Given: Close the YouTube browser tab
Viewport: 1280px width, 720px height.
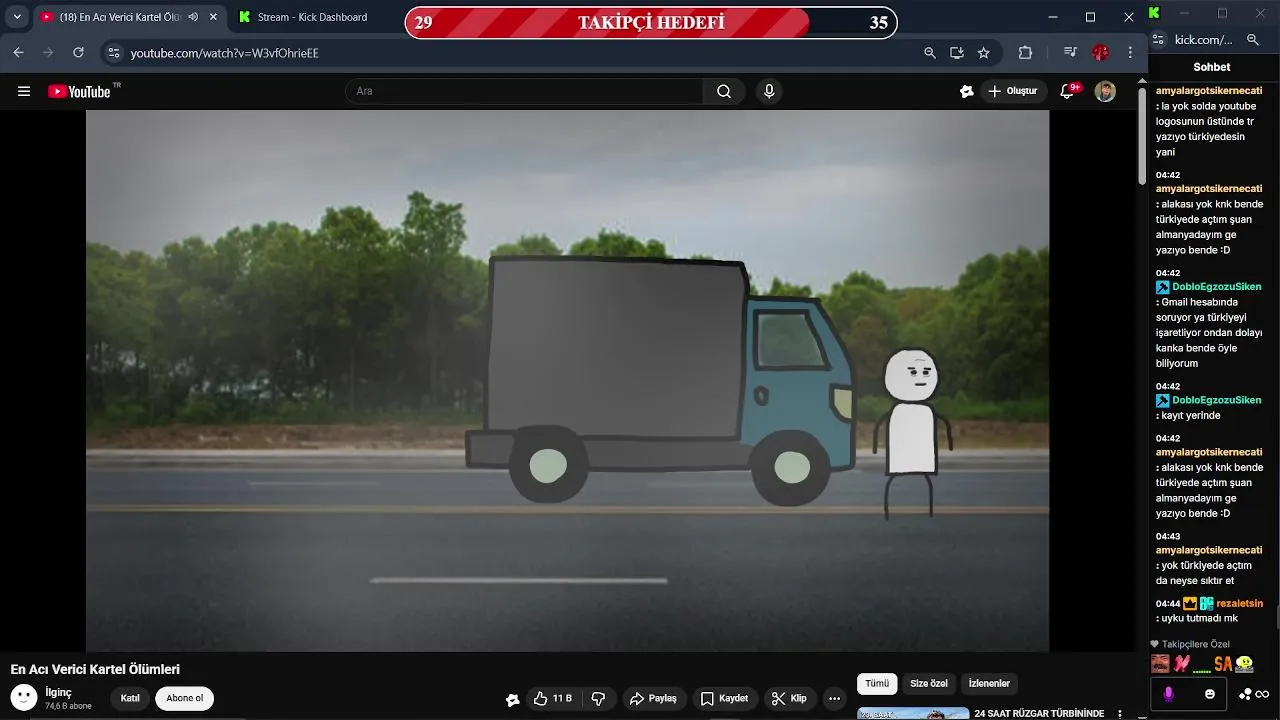Looking at the screenshot, I should pos(213,17).
